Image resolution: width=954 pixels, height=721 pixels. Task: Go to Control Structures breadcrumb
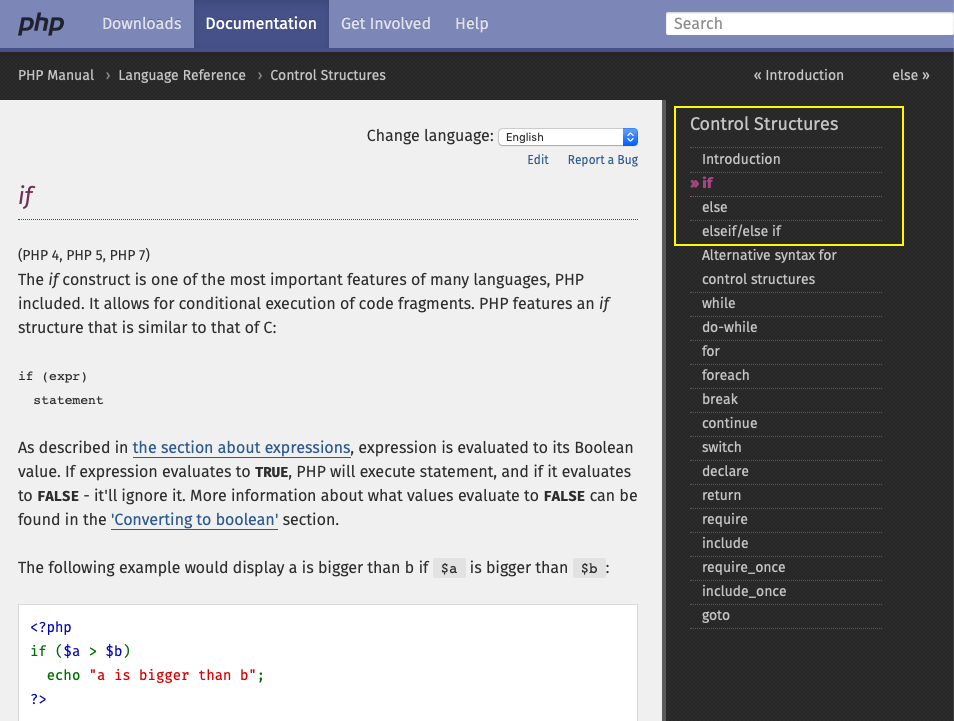pos(328,75)
